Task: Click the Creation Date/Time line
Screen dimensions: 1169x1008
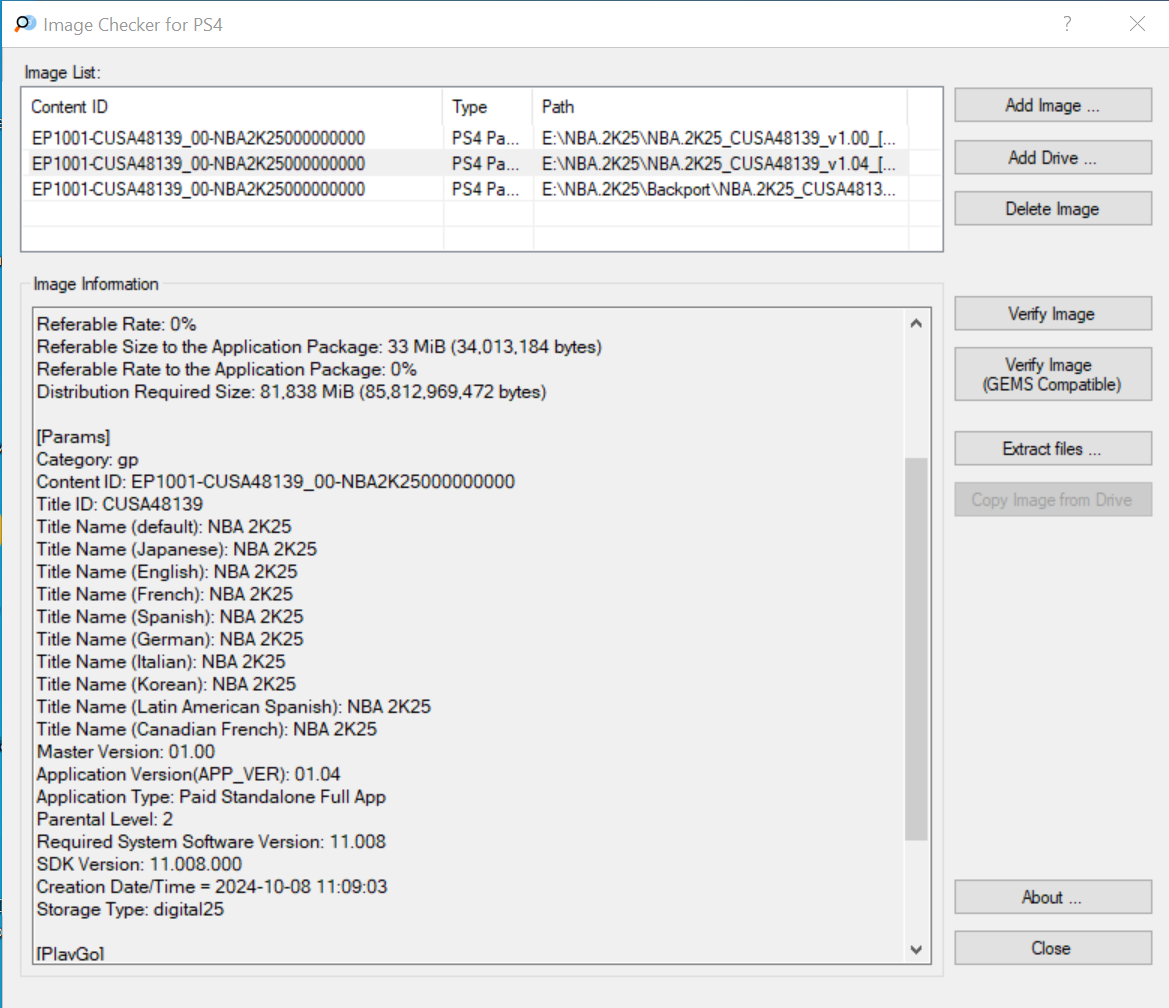Action: [x=212, y=886]
